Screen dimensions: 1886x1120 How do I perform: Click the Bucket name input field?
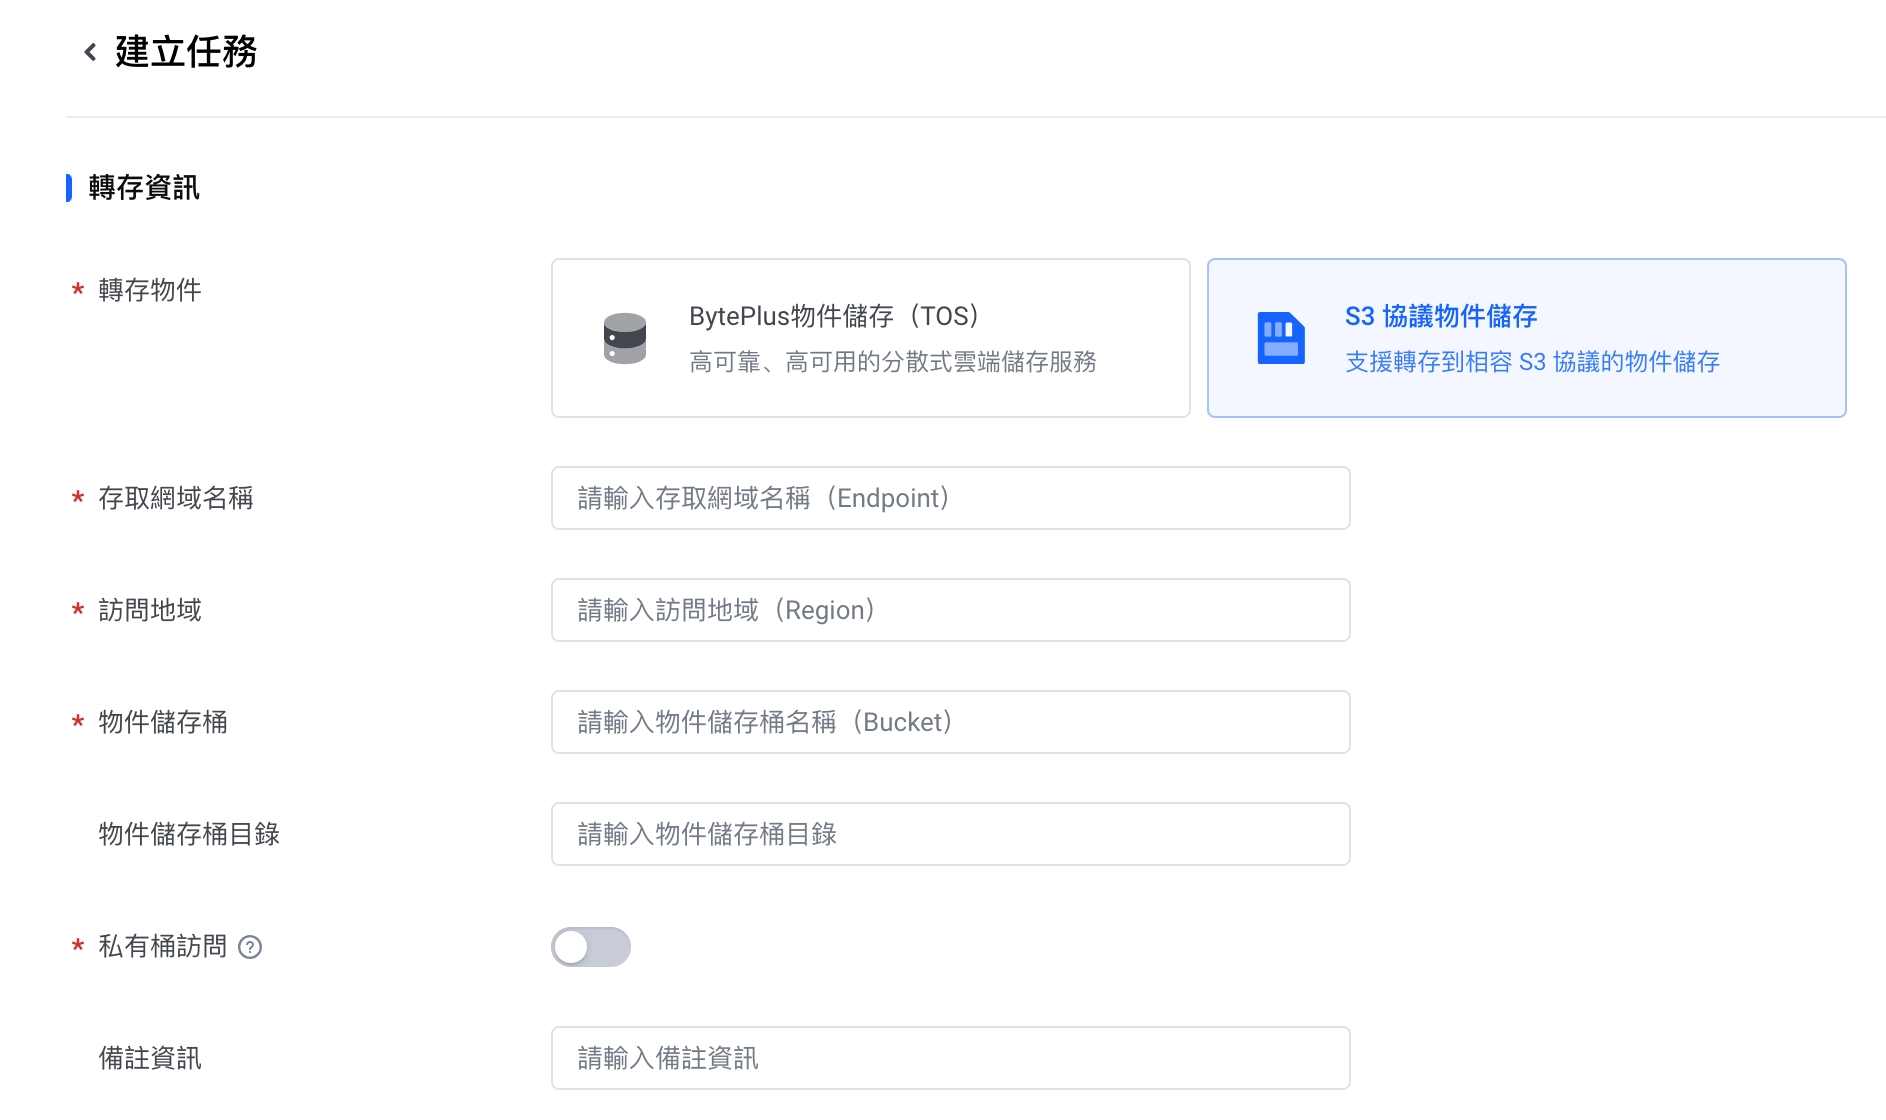point(950,722)
